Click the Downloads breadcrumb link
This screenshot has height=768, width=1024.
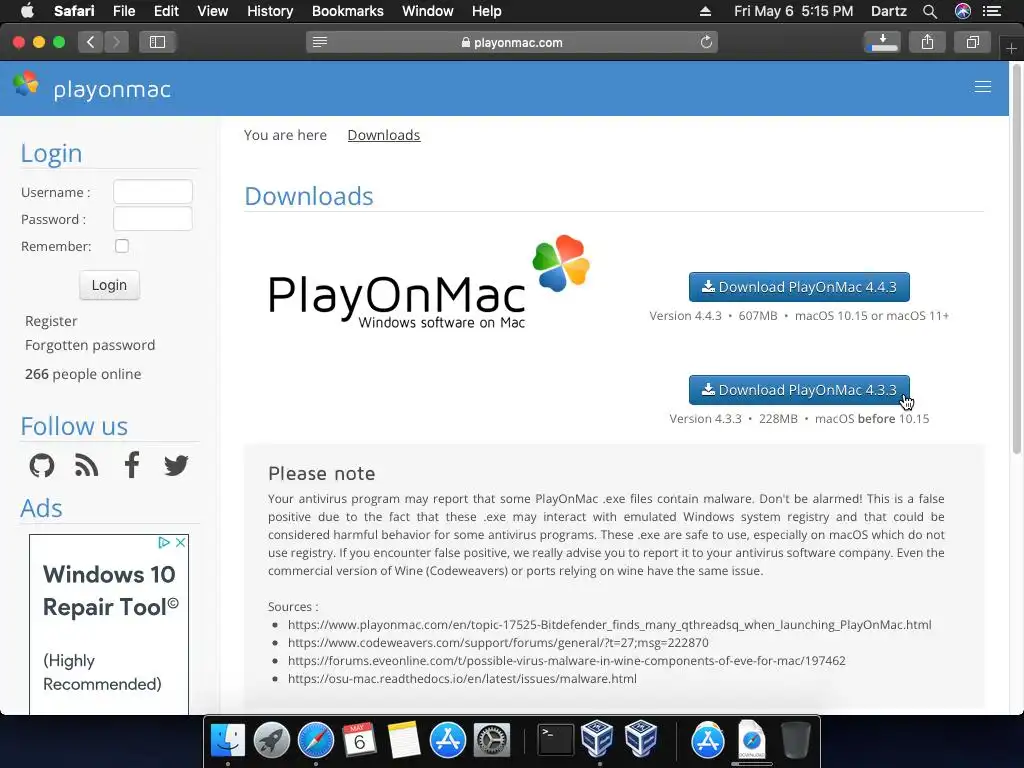[383, 135]
